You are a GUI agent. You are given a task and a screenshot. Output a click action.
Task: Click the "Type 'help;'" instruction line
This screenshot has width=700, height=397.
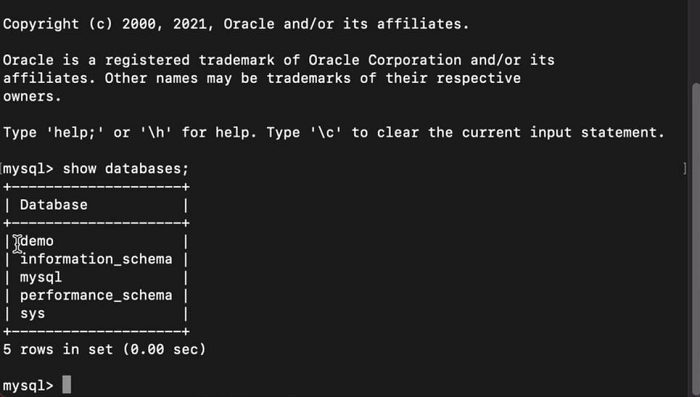(x=334, y=133)
